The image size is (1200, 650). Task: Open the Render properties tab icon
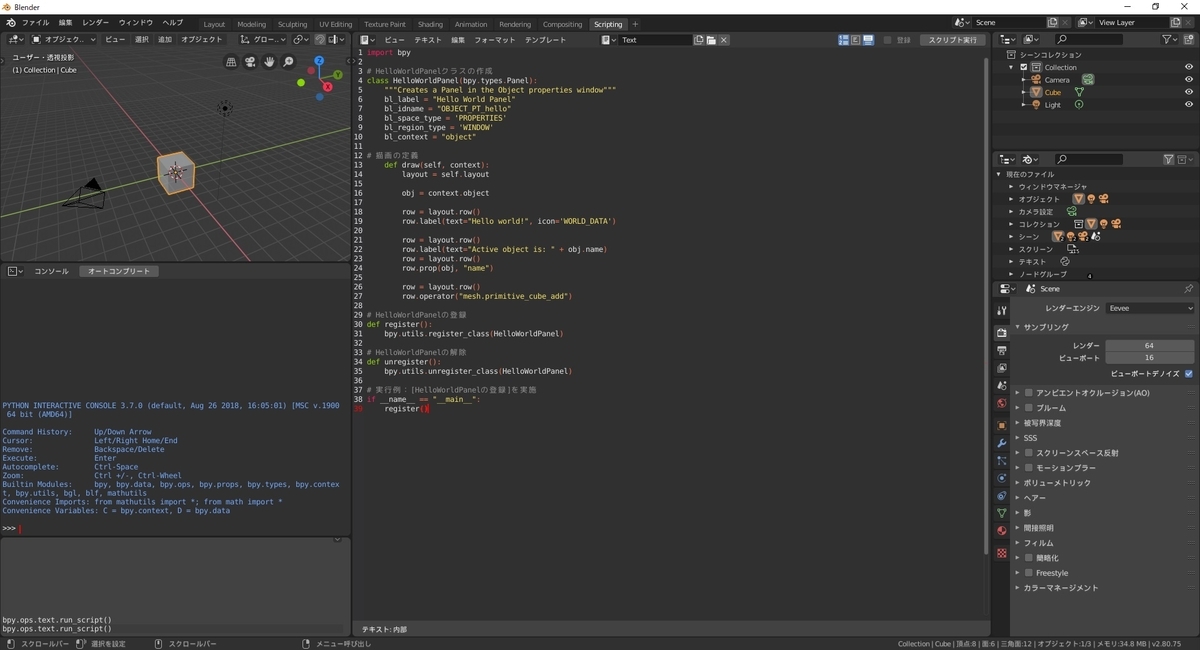click(1001, 333)
